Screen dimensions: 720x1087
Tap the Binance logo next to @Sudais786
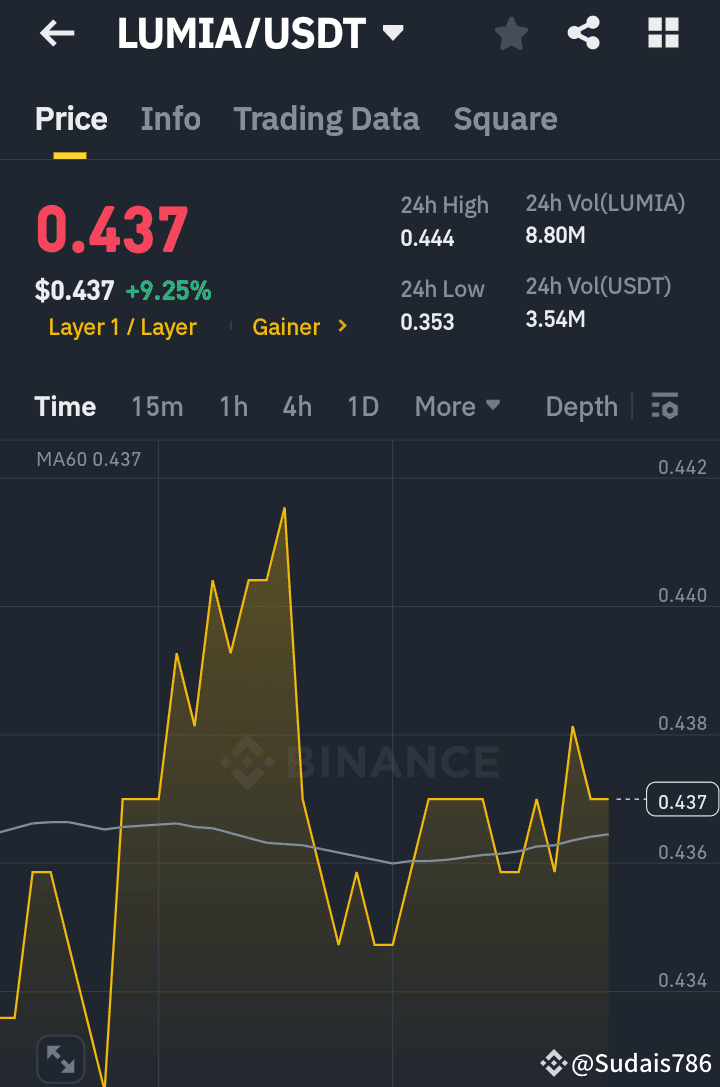[554, 1064]
